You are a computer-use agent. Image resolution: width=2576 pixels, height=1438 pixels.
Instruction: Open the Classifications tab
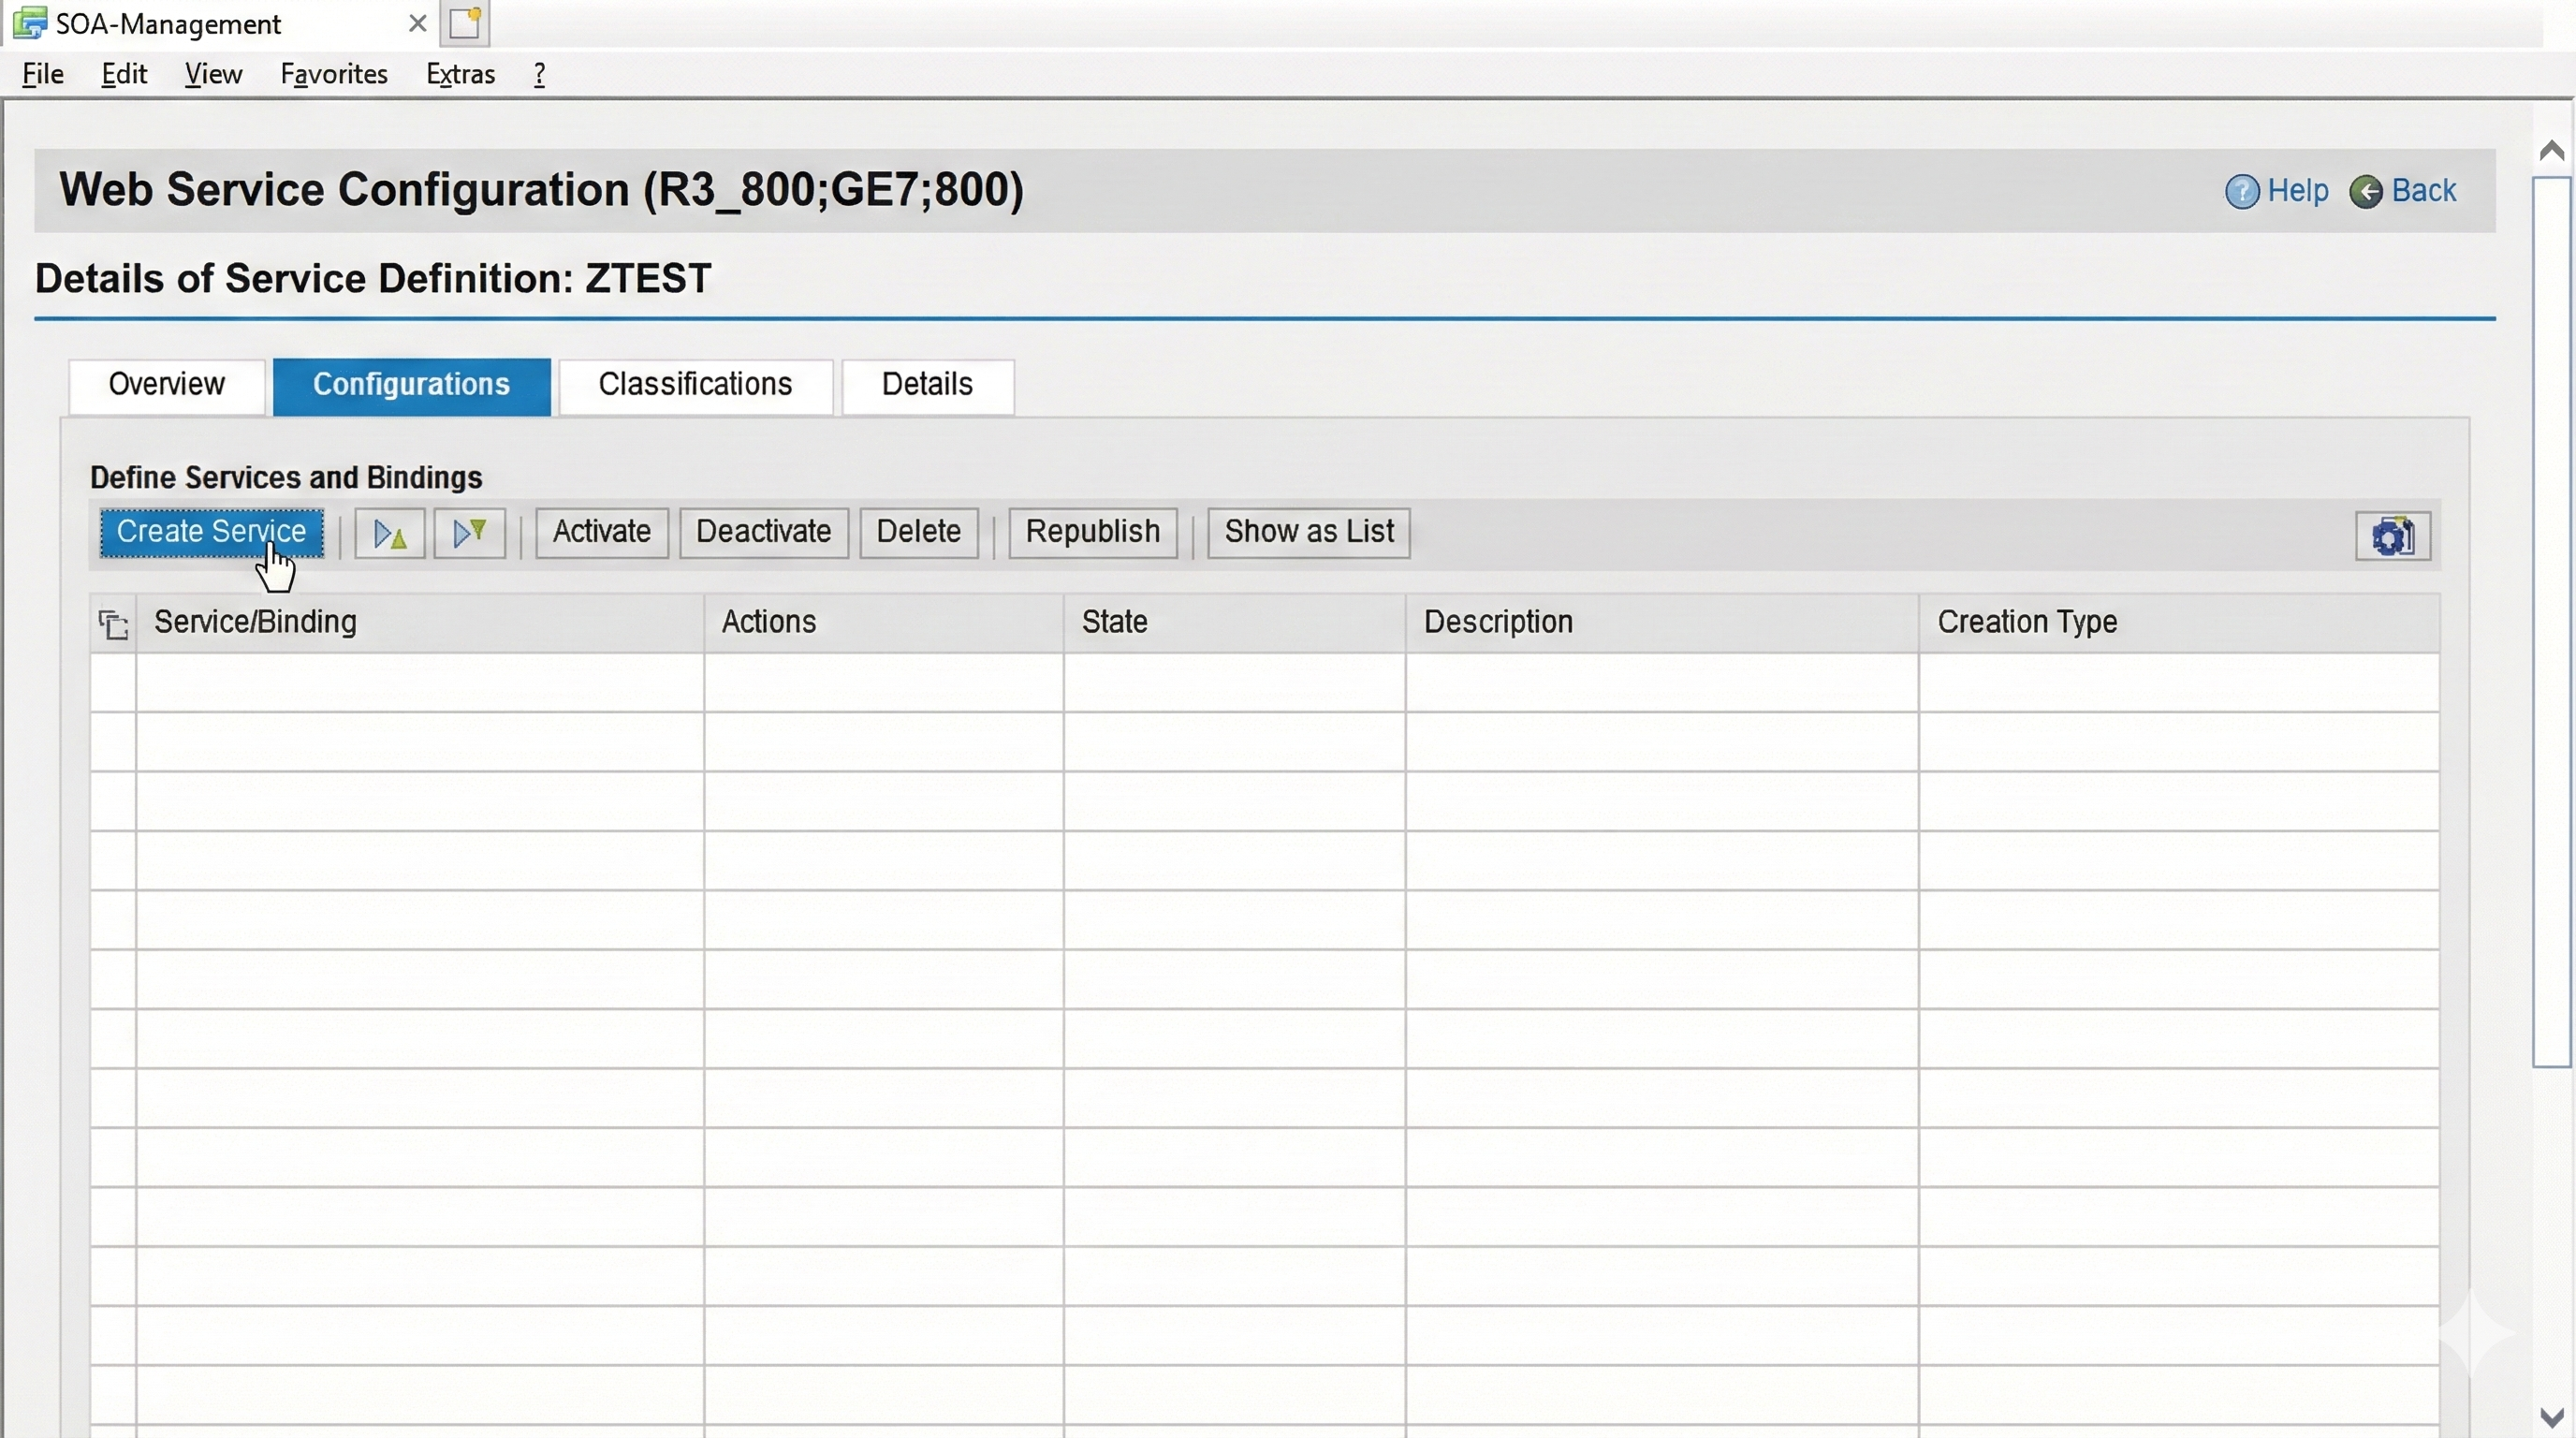[695, 385]
